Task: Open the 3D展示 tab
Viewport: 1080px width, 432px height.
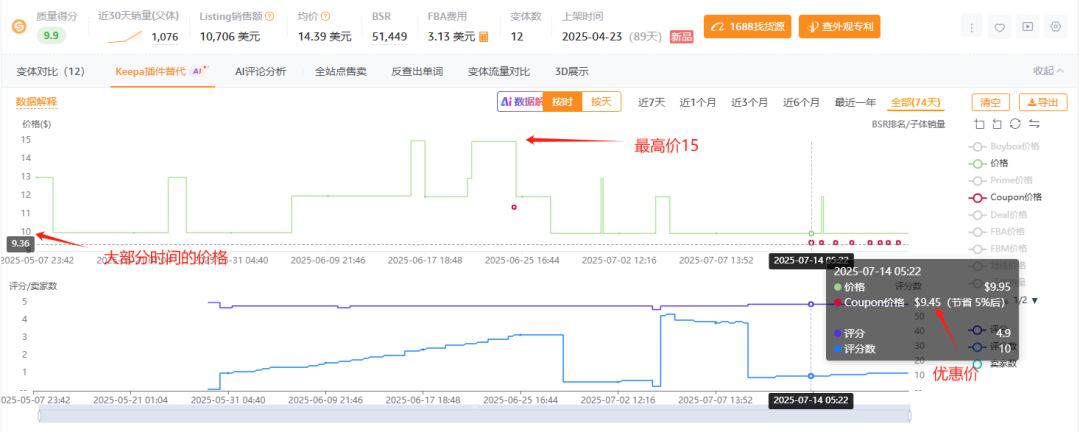Action: tap(572, 71)
